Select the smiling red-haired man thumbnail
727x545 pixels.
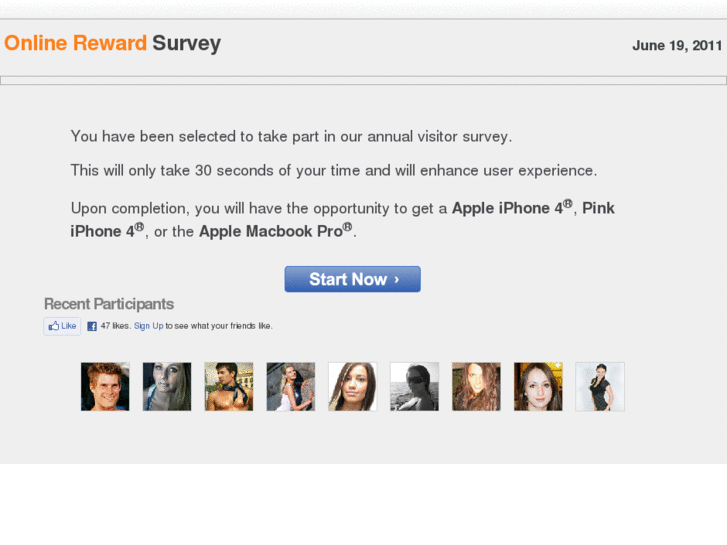[x=105, y=386]
